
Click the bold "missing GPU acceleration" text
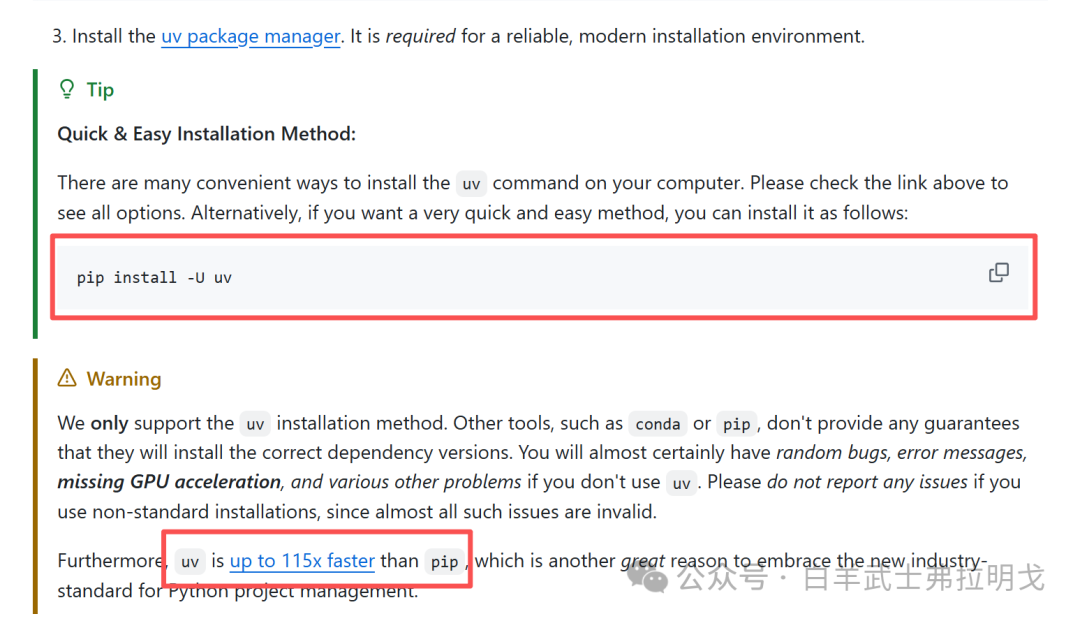170,482
